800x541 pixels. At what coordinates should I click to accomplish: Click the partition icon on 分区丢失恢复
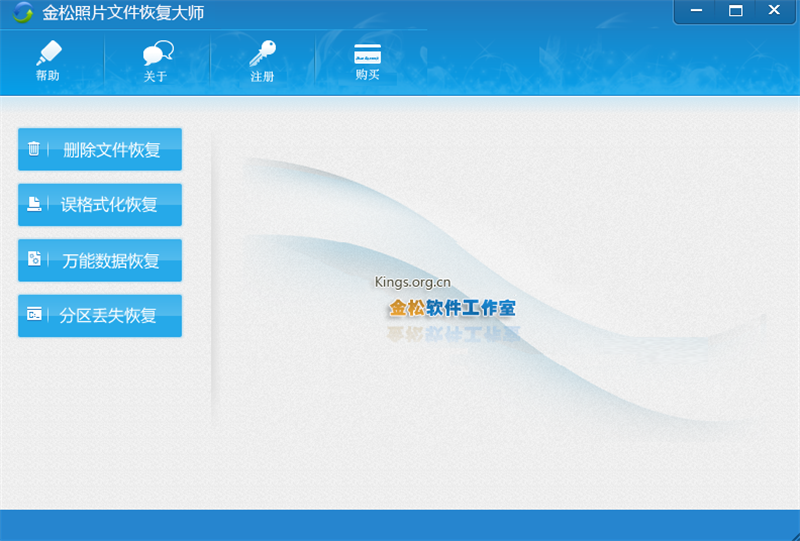(x=34, y=314)
